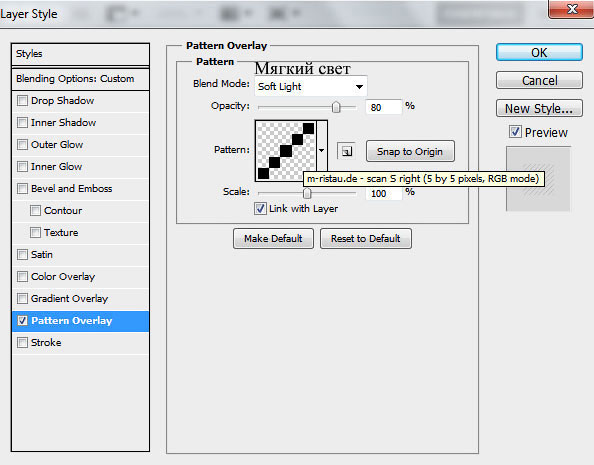Tick the Outer Glow checkbox

(x=22, y=144)
